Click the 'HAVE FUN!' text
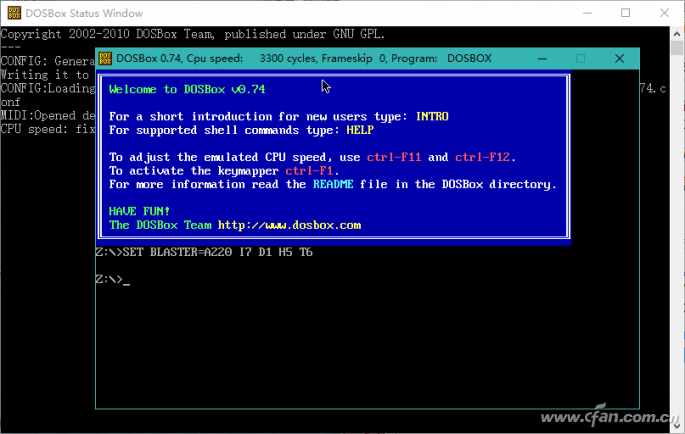Image resolution: width=685 pixels, height=434 pixels. (139, 211)
